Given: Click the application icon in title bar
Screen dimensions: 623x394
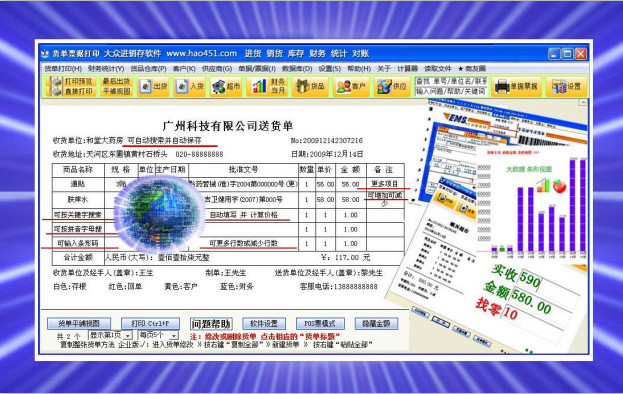Looking at the screenshot, I should click(46, 54).
